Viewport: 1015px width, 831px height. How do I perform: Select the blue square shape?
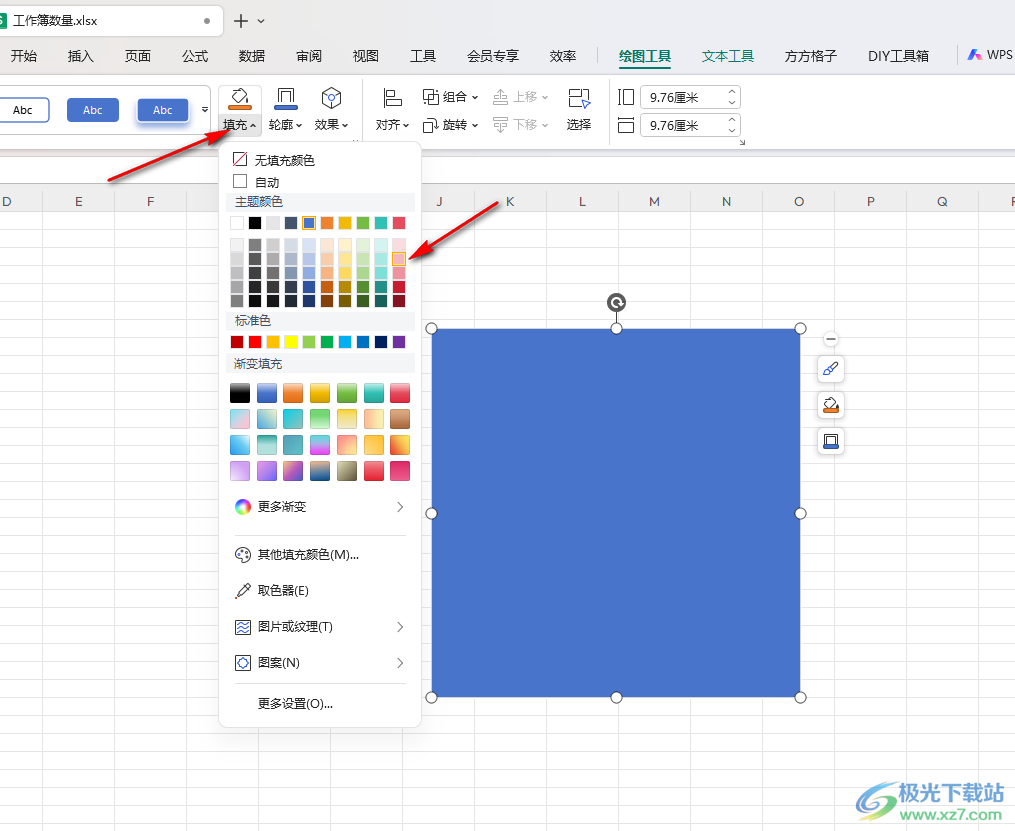(616, 513)
